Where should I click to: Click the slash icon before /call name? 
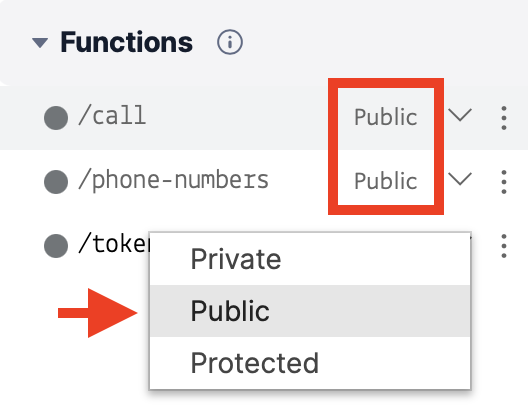[x=83, y=115]
